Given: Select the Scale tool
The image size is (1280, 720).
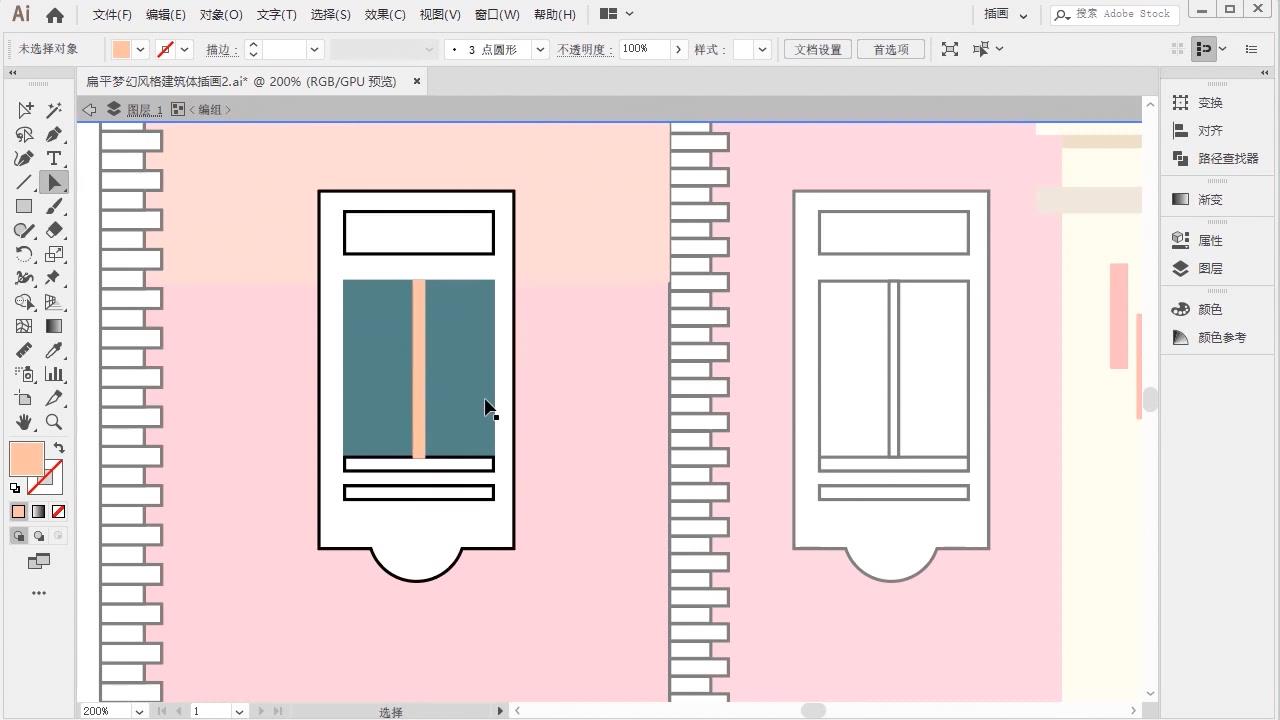Looking at the screenshot, I should click(x=54, y=254).
